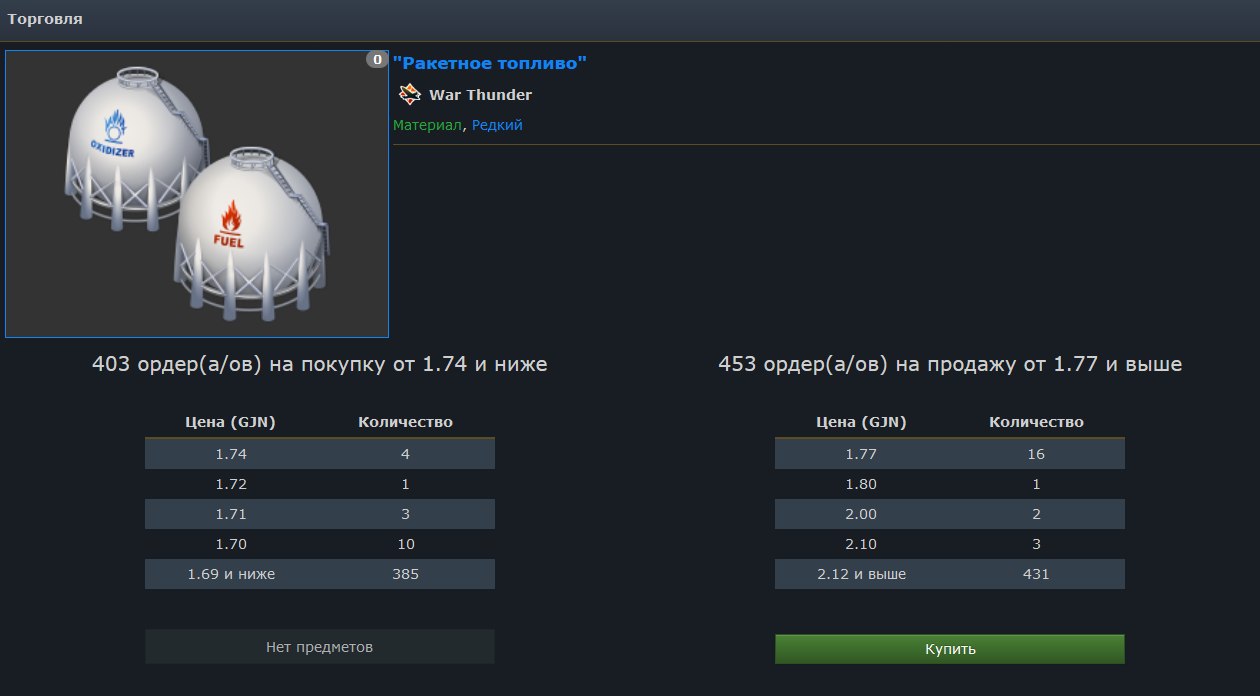Select the Материал tag

pyautogui.click(x=428, y=125)
